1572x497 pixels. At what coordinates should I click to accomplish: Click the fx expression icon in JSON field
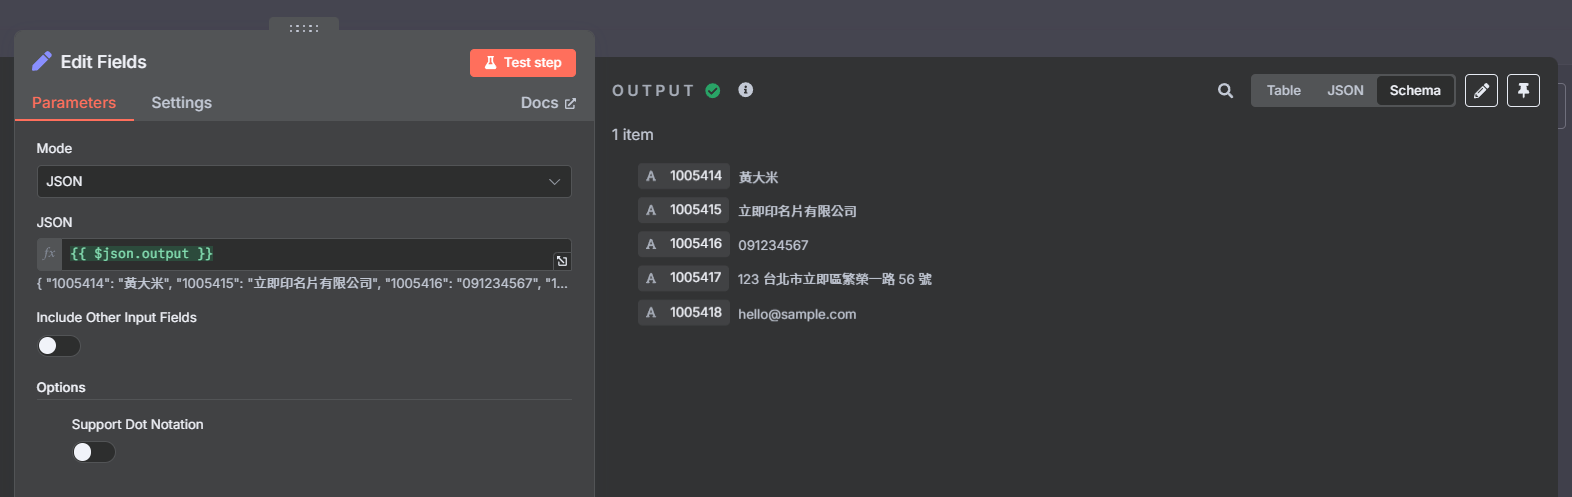pyautogui.click(x=49, y=254)
